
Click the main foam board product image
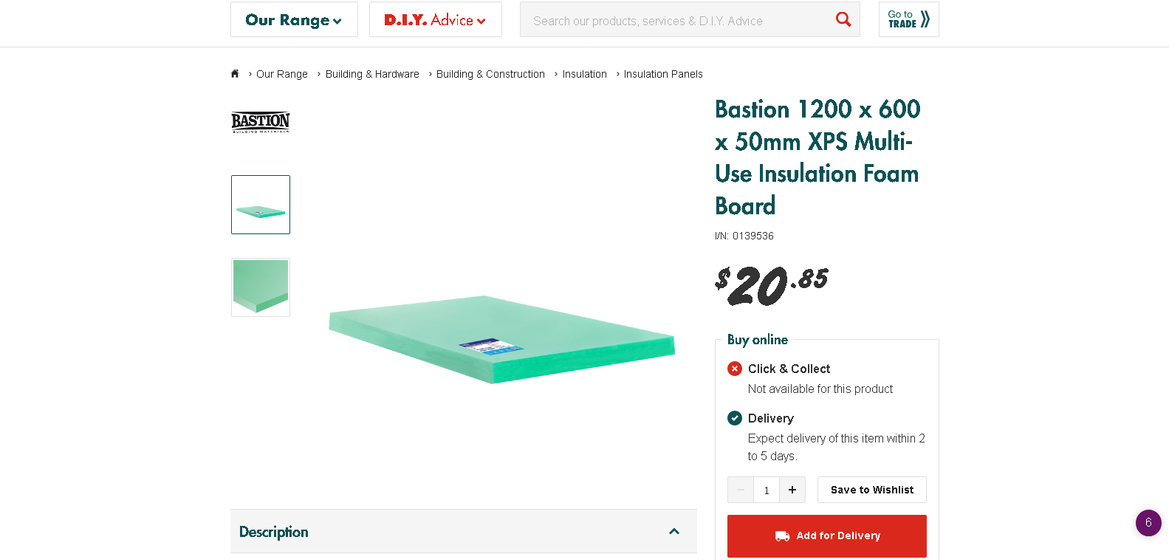[x=502, y=338]
